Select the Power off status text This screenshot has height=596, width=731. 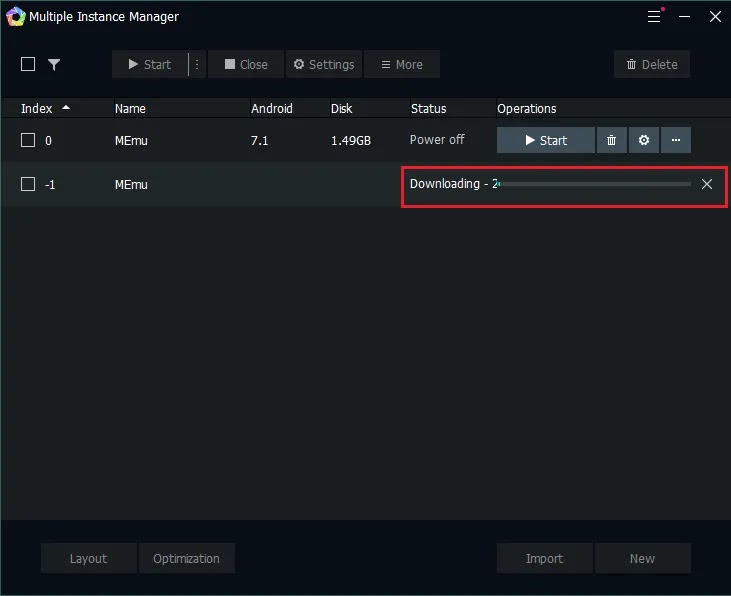[x=437, y=139]
